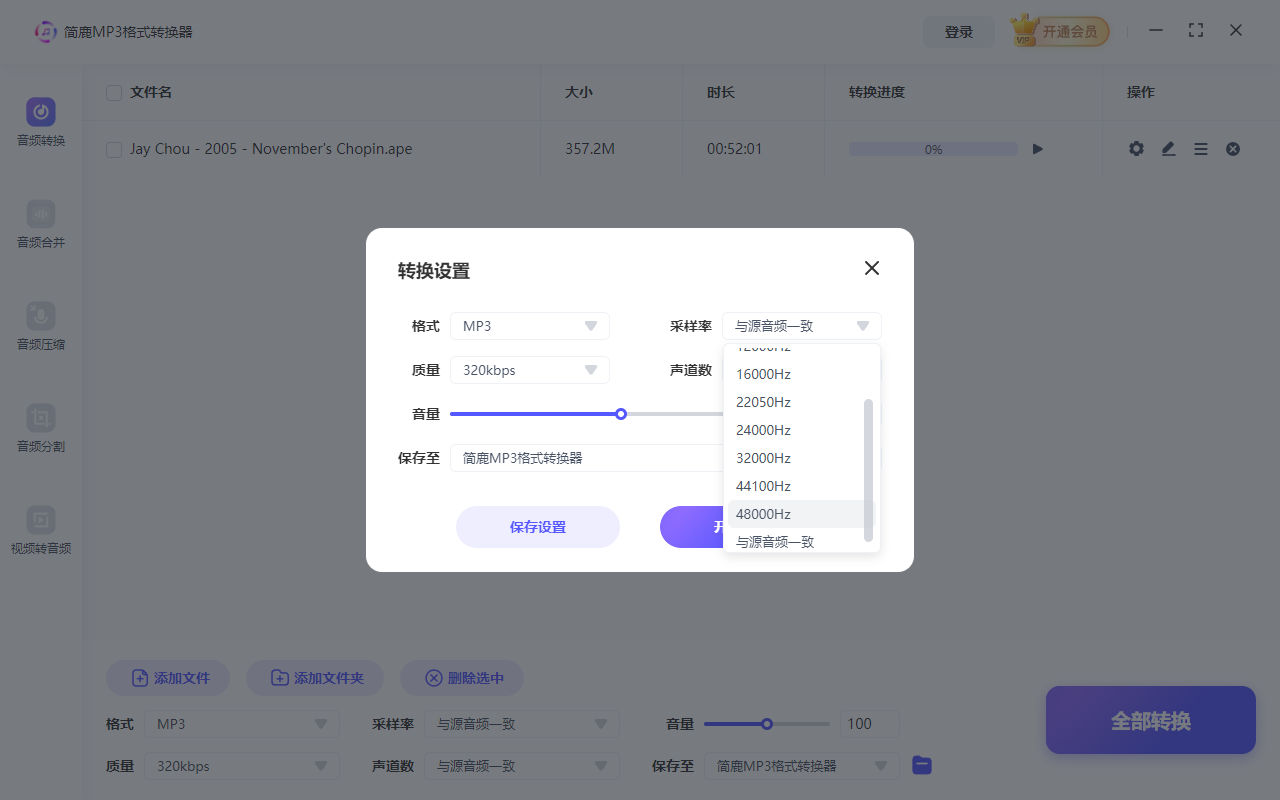The height and width of the screenshot is (800, 1280).
Task: Click the pencil edit icon for the file
Action: click(1168, 148)
